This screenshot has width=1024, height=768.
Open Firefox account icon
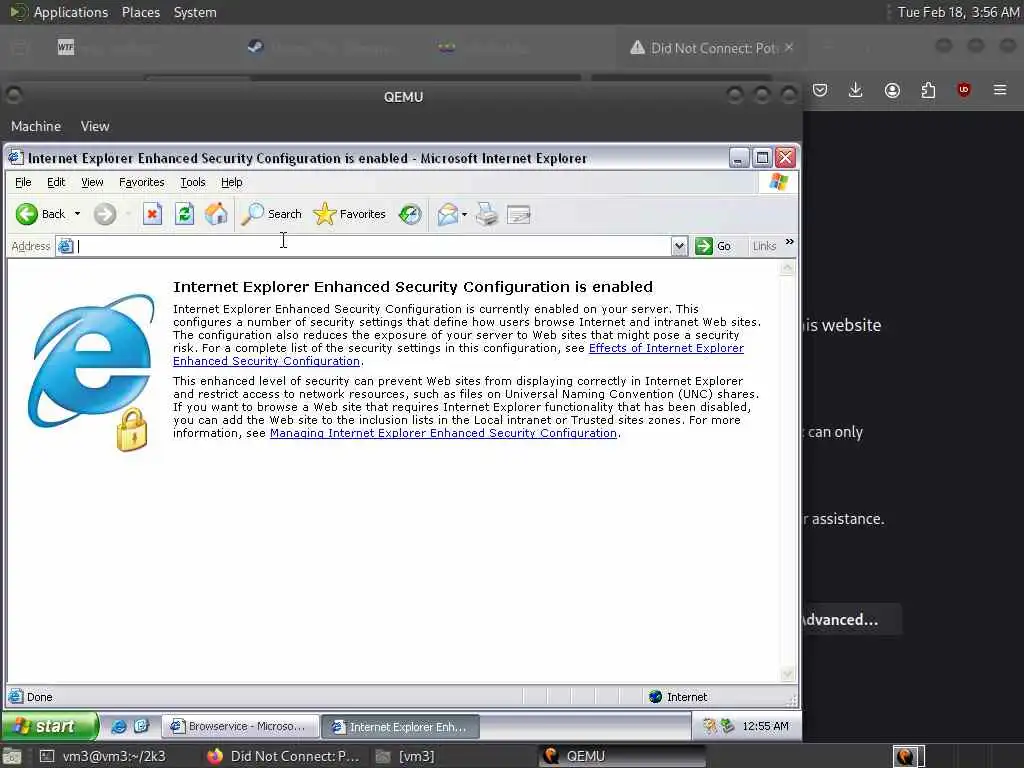click(892, 90)
